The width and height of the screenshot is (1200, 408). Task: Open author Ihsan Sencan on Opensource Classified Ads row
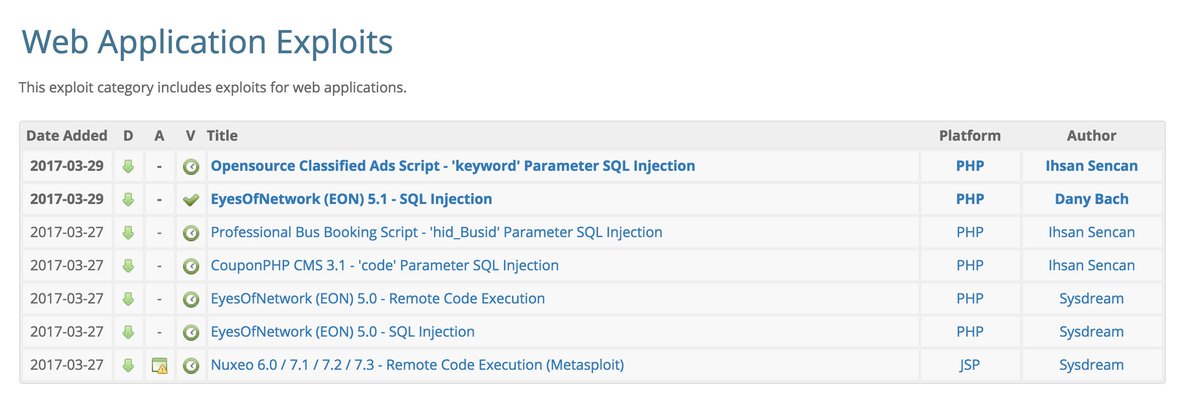pos(1092,166)
